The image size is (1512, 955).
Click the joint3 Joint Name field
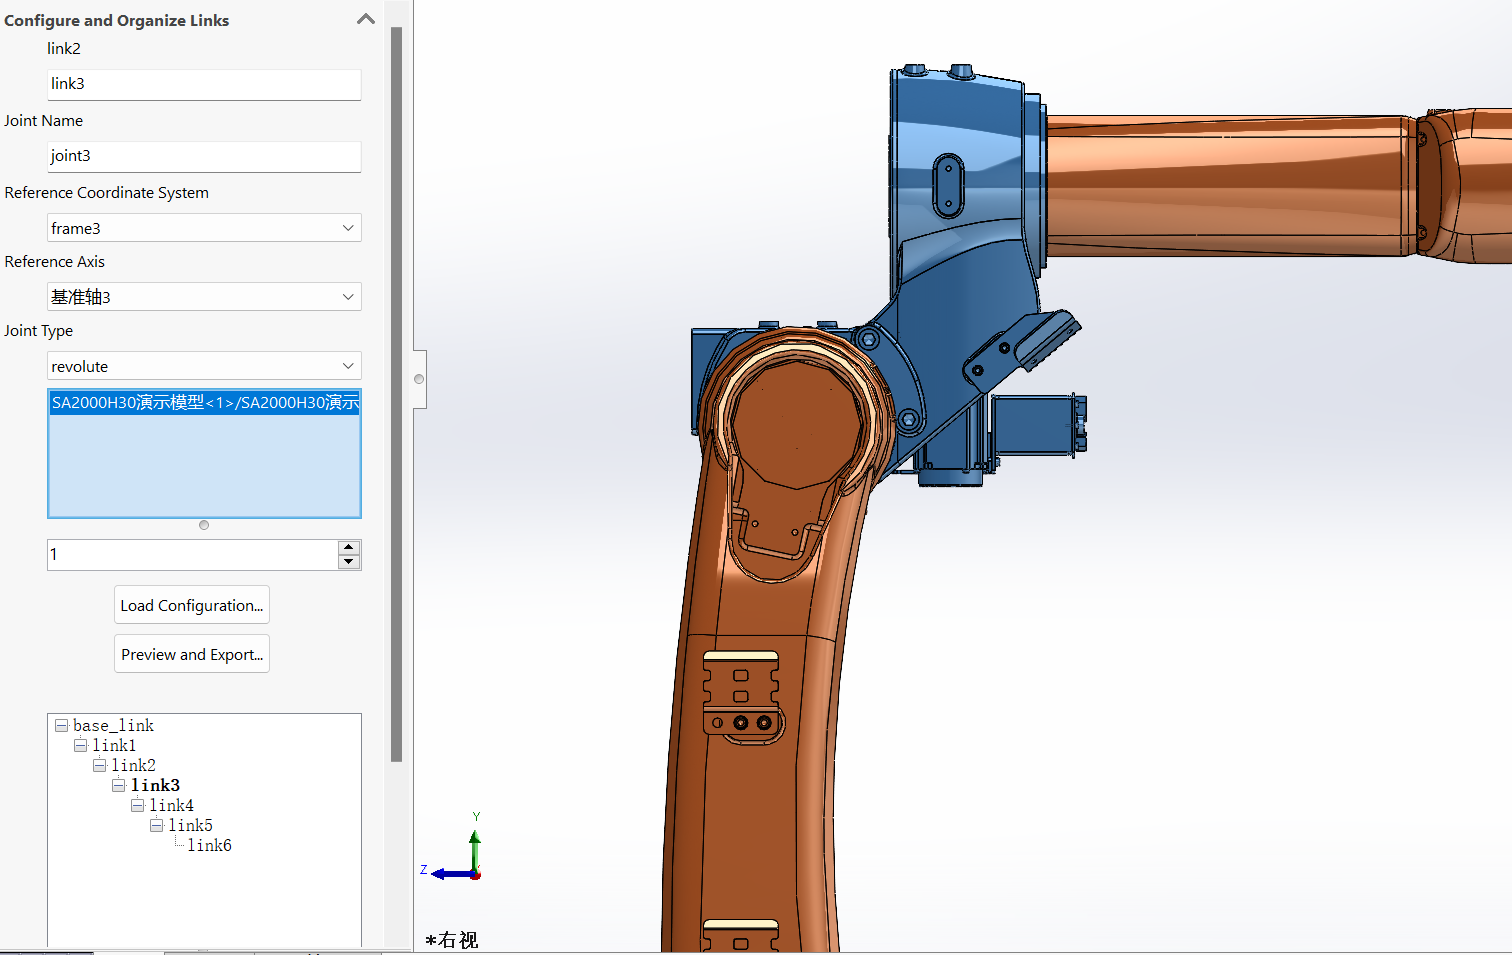[x=203, y=156]
